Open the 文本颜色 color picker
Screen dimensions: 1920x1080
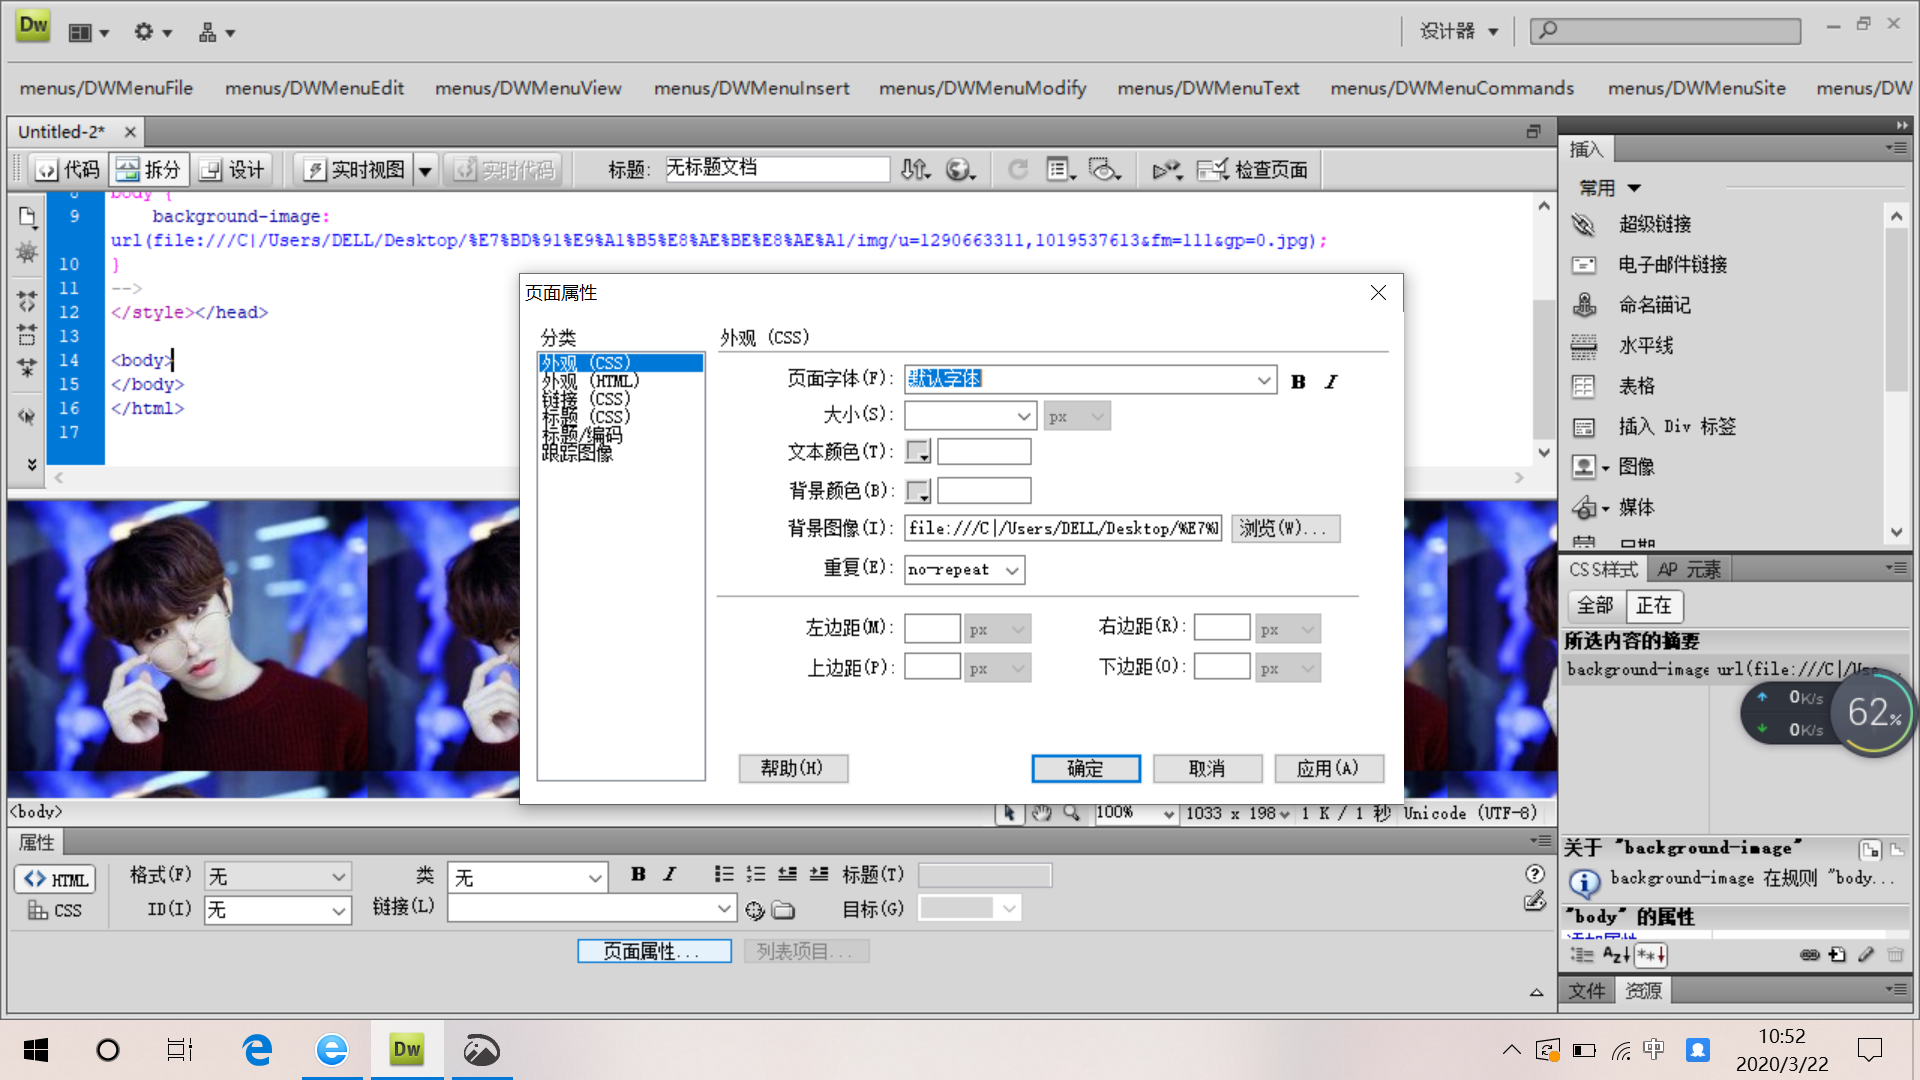916,451
